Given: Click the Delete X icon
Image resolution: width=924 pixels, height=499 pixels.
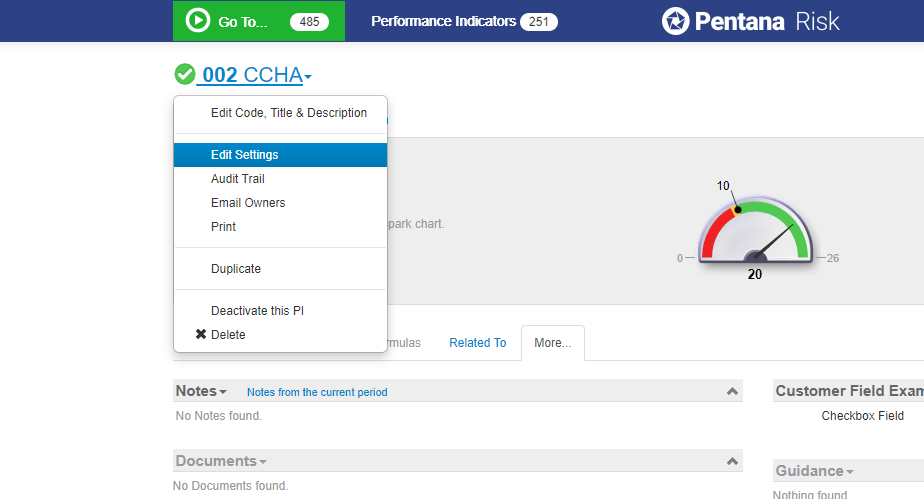Looking at the screenshot, I should (200, 334).
